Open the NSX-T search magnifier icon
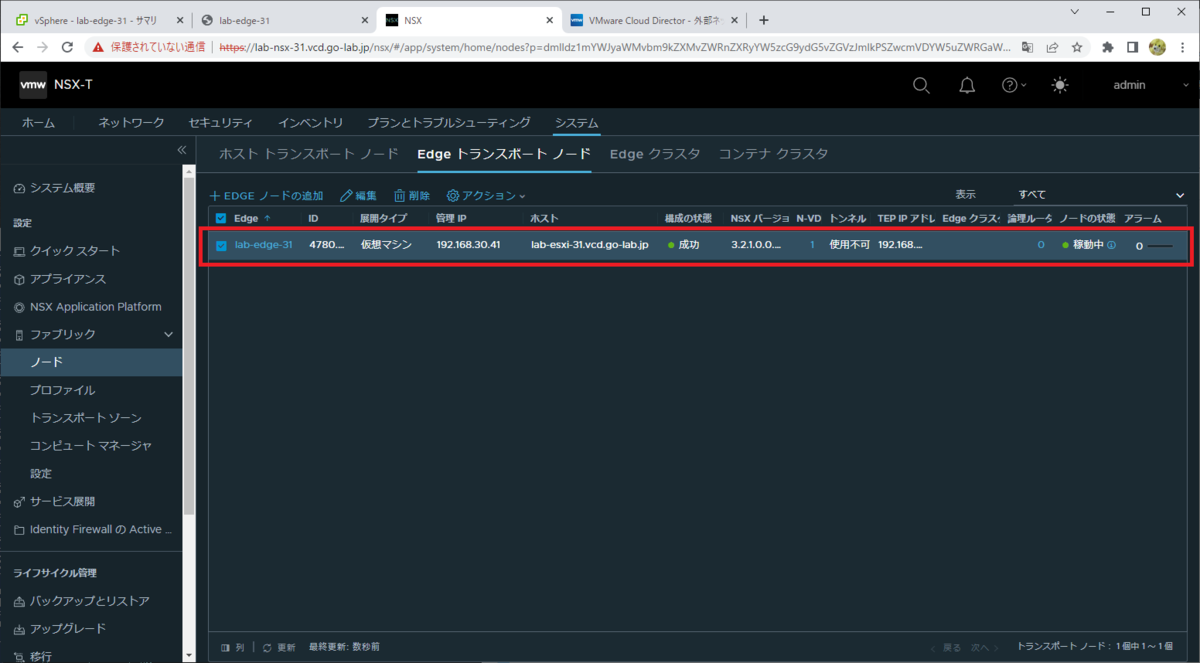This screenshot has width=1200, height=663. 921,85
